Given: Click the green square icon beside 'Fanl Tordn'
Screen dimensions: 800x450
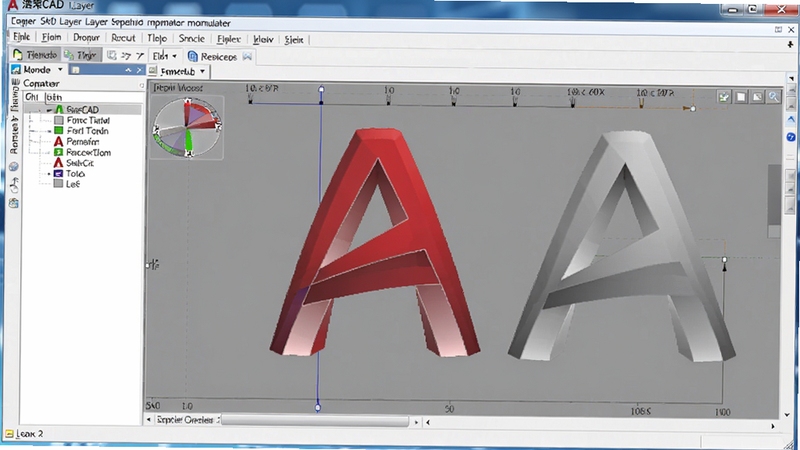Looking at the screenshot, I should pos(59,131).
